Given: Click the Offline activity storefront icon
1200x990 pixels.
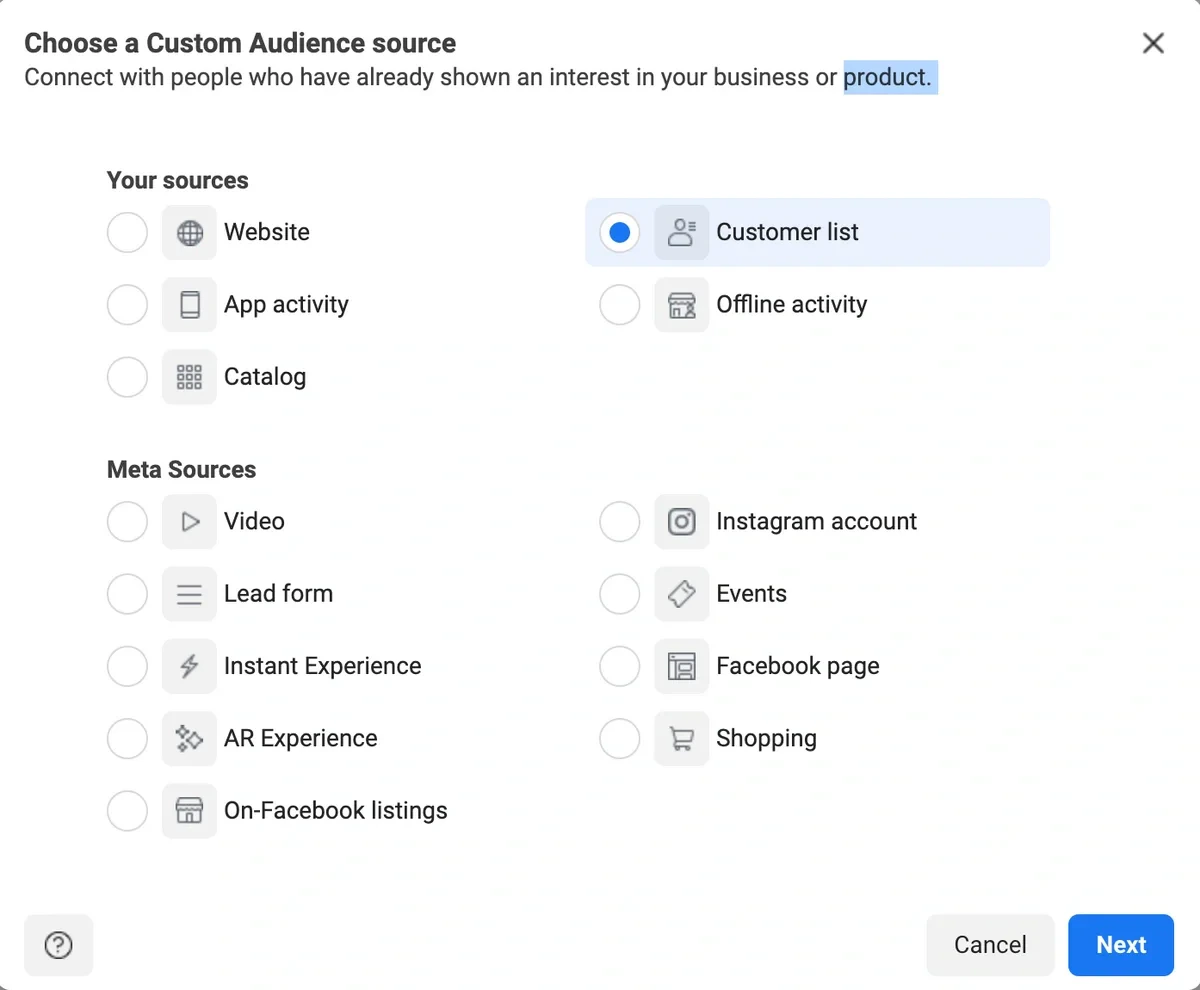Looking at the screenshot, I should (x=682, y=304).
